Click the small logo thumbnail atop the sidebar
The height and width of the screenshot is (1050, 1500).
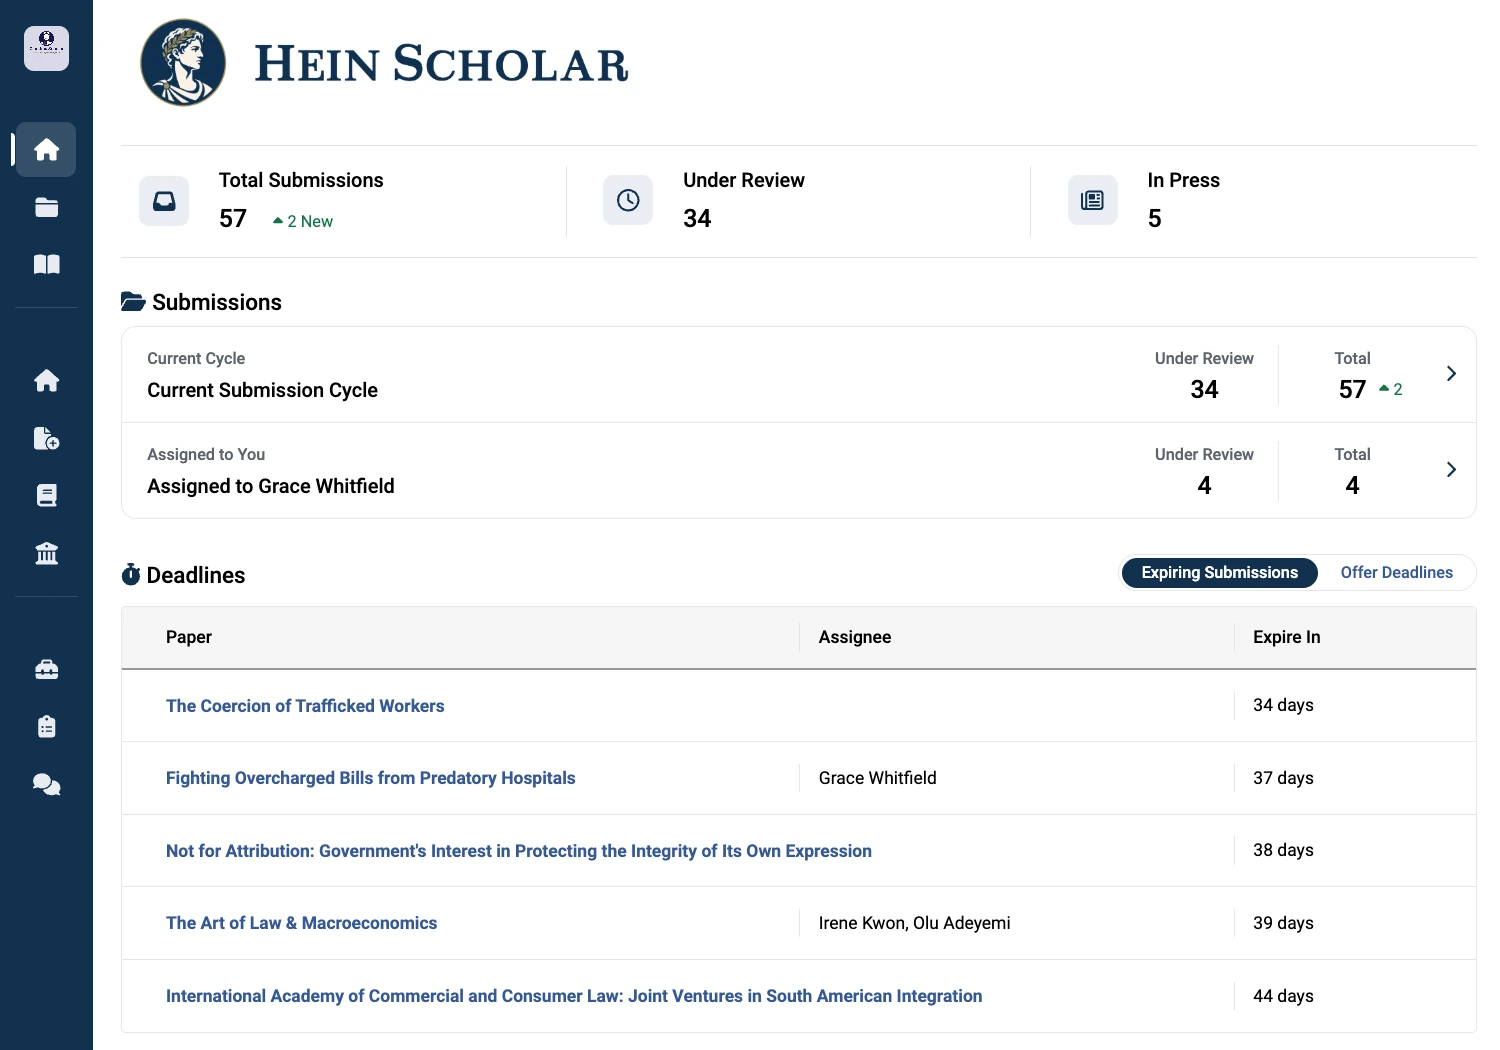pyautogui.click(x=46, y=48)
